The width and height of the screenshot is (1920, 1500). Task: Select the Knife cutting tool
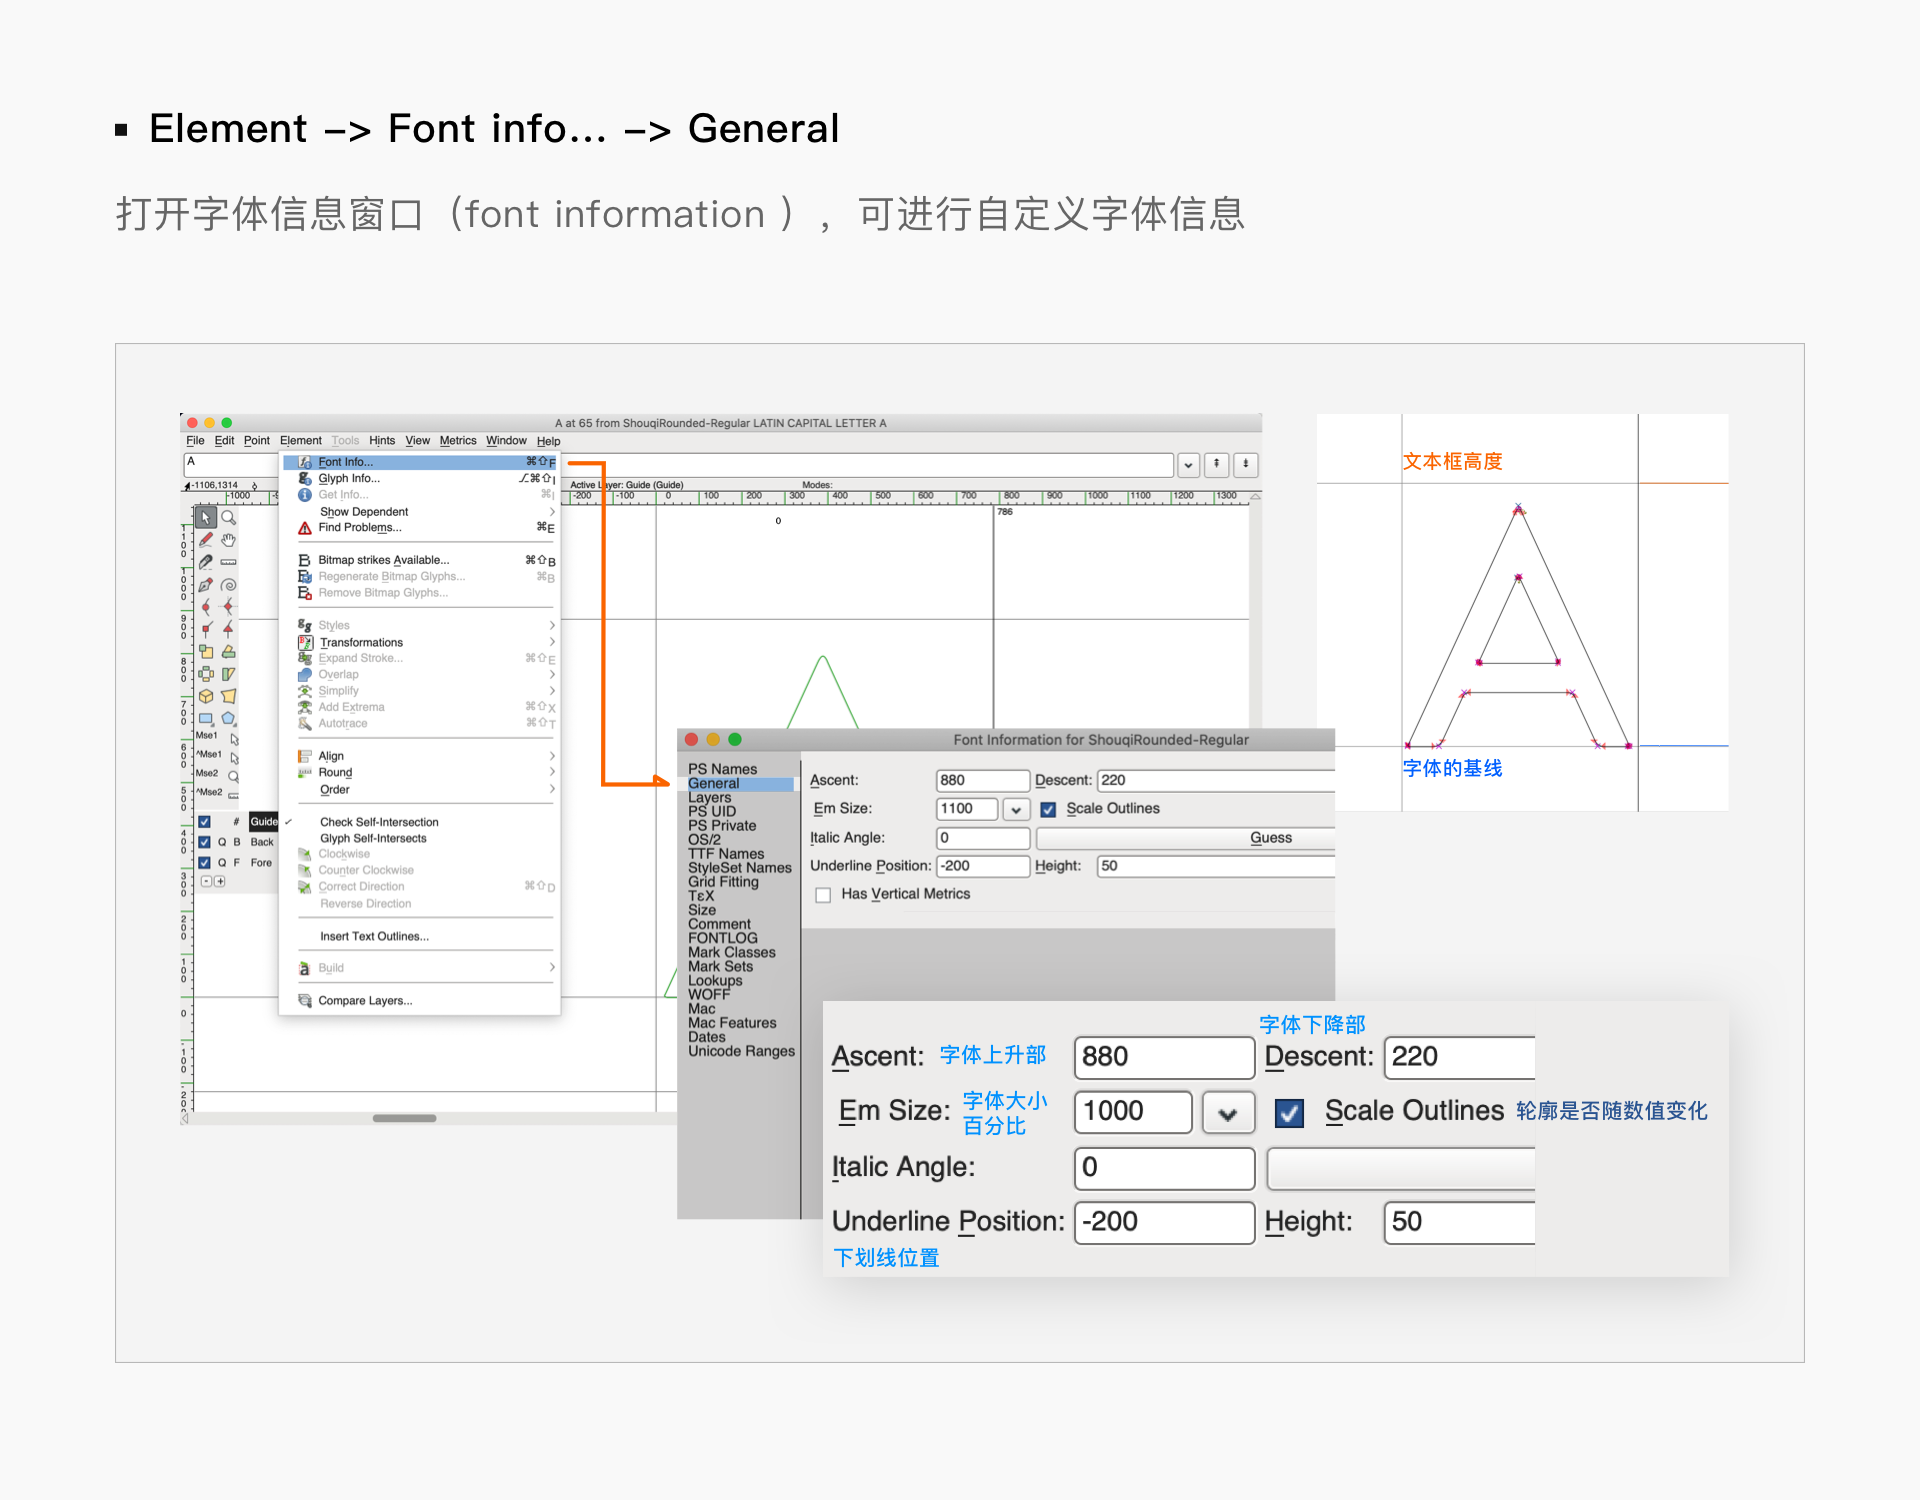point(205,562)
